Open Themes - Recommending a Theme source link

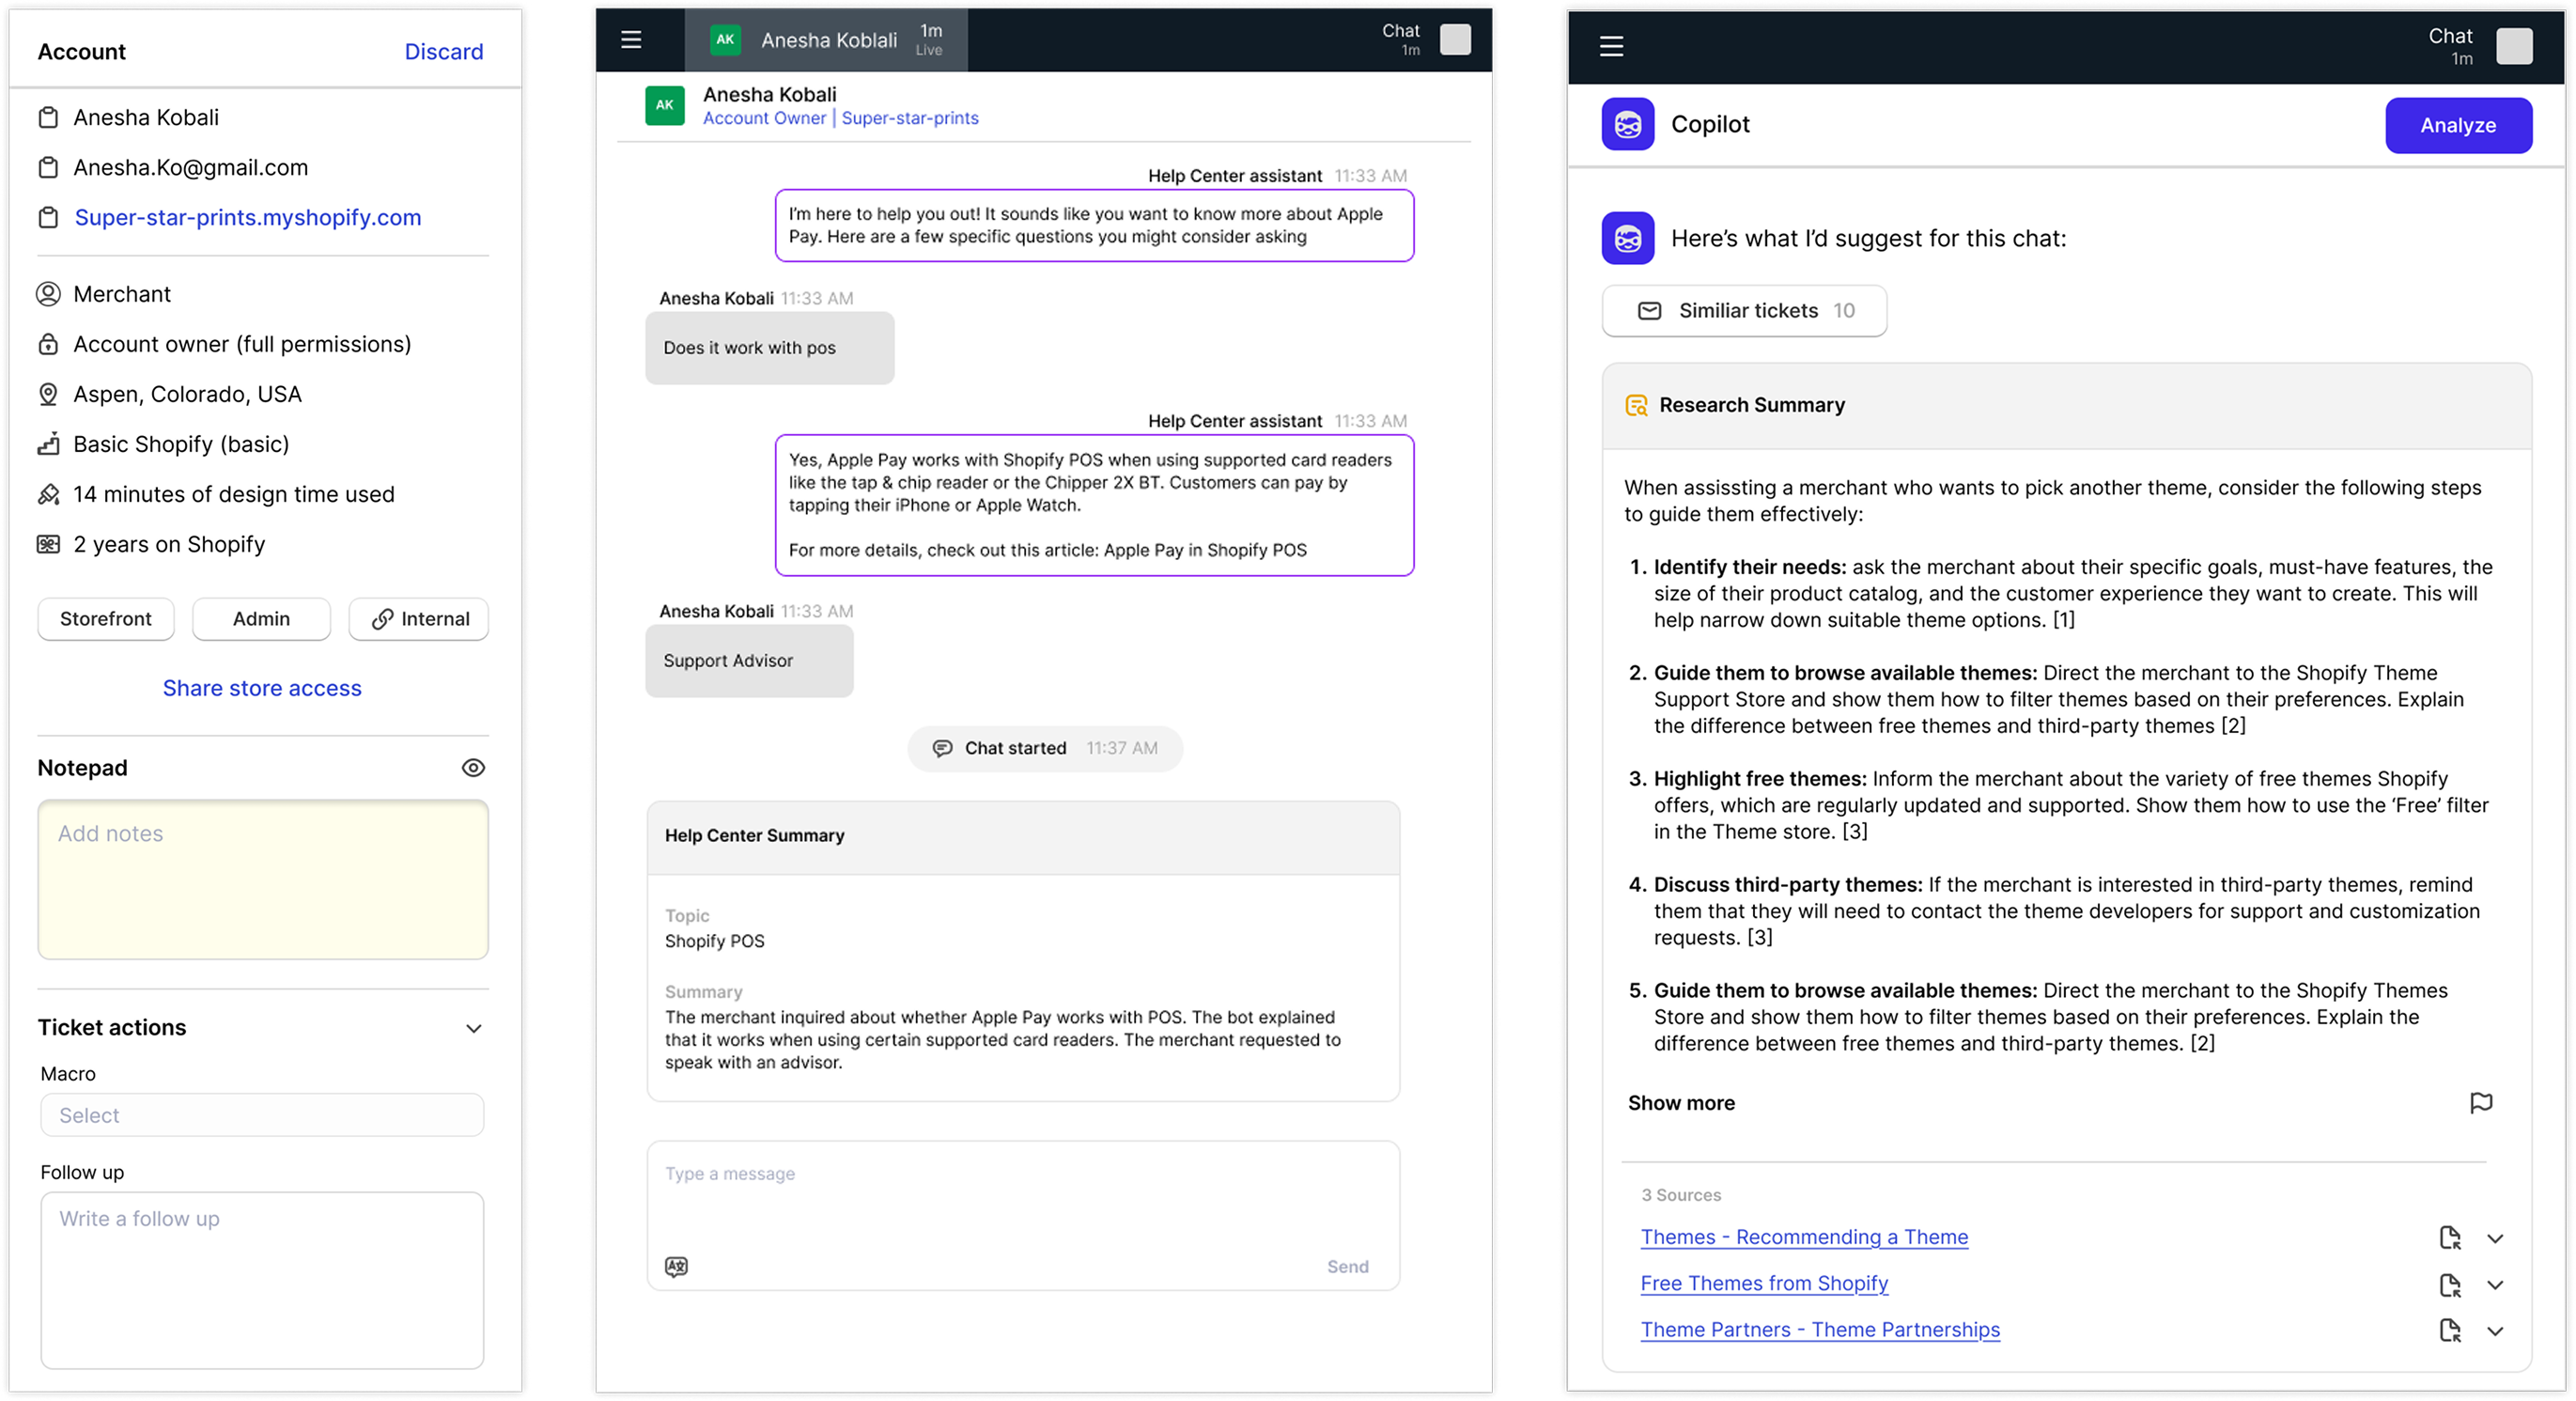point(1804,1237)
